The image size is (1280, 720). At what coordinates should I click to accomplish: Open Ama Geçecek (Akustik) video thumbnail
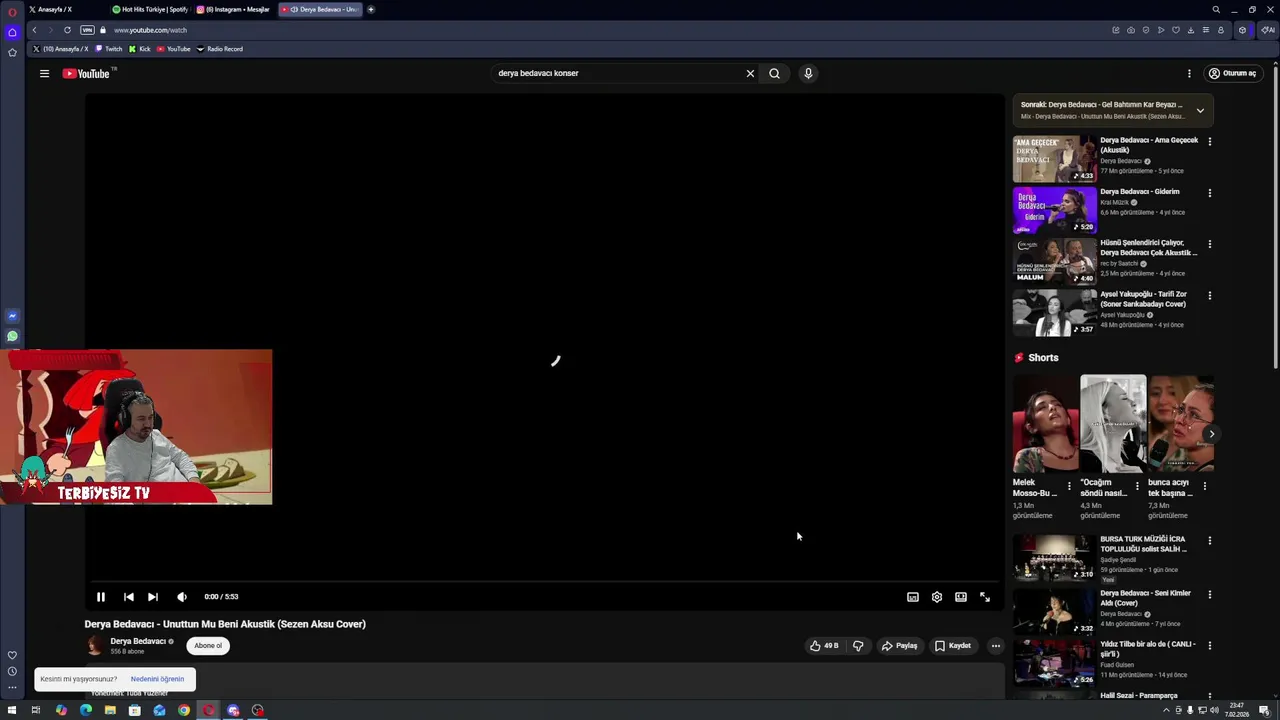pyautogui.click(x=1055, y=159)
